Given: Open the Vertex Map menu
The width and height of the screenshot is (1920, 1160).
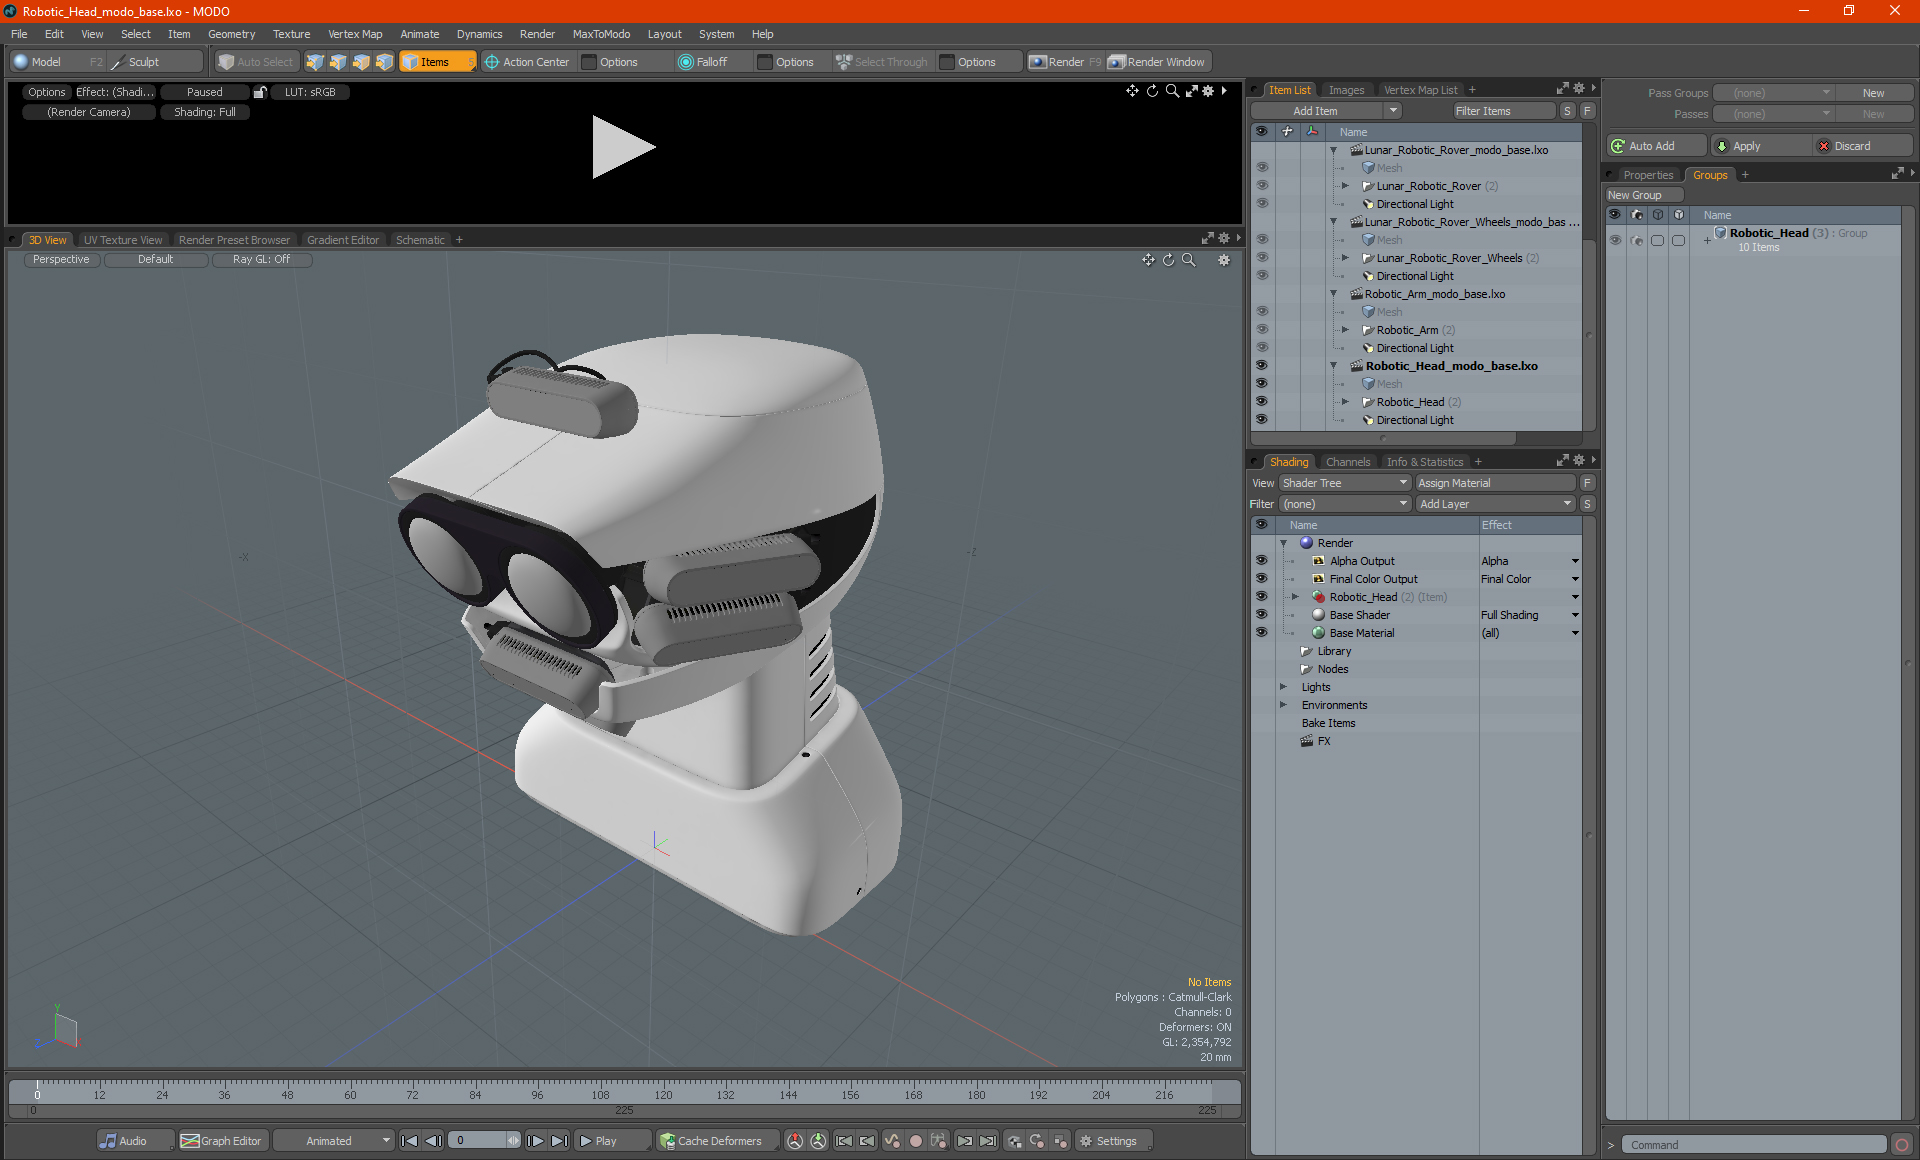Looking at the screenshot, I should [x=355, y=34].
